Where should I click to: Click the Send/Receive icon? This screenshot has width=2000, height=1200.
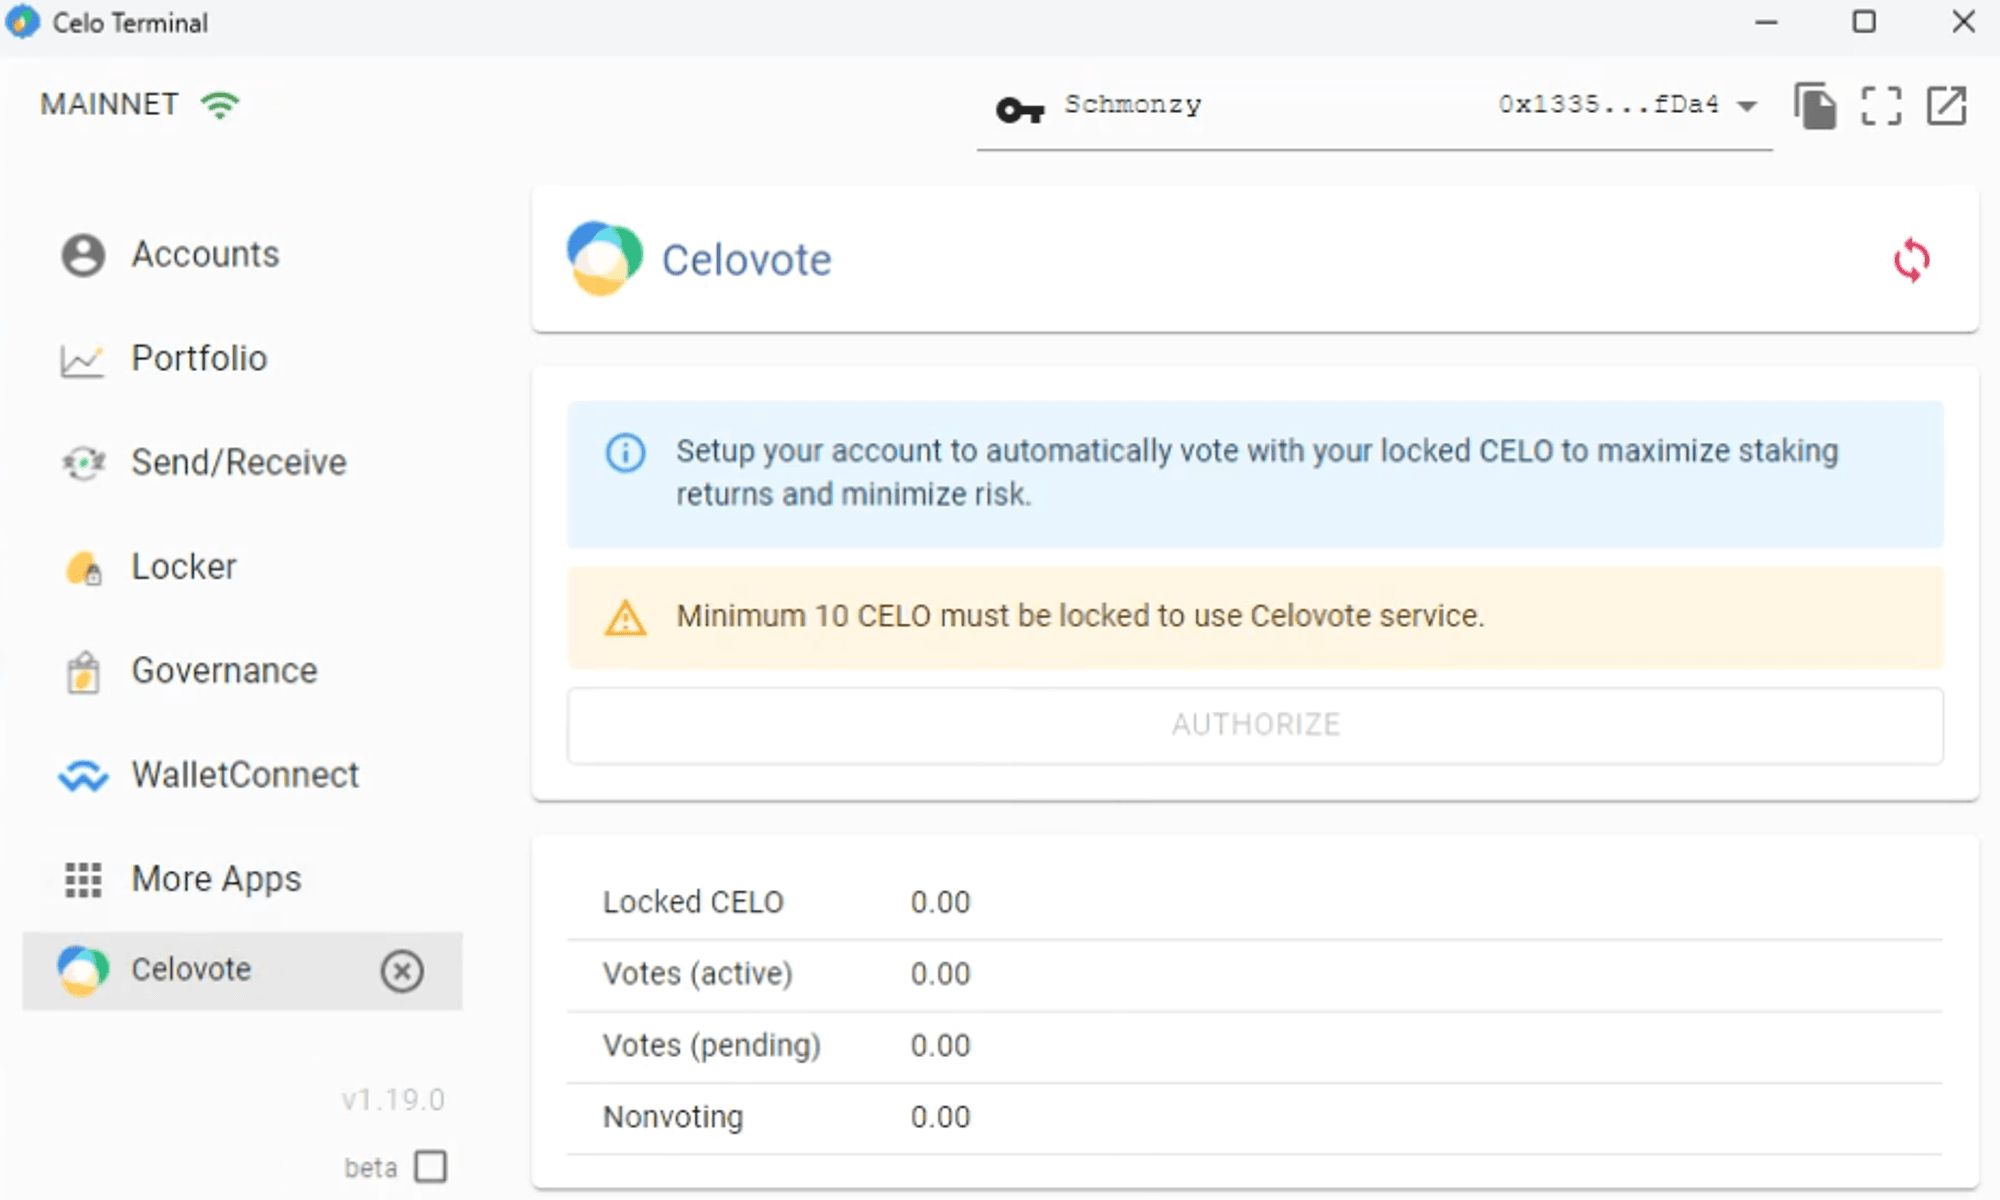click(83, 463)
